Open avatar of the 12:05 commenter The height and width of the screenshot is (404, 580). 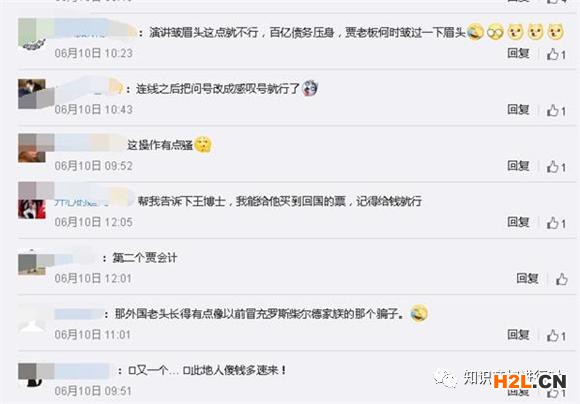[32, 204]
